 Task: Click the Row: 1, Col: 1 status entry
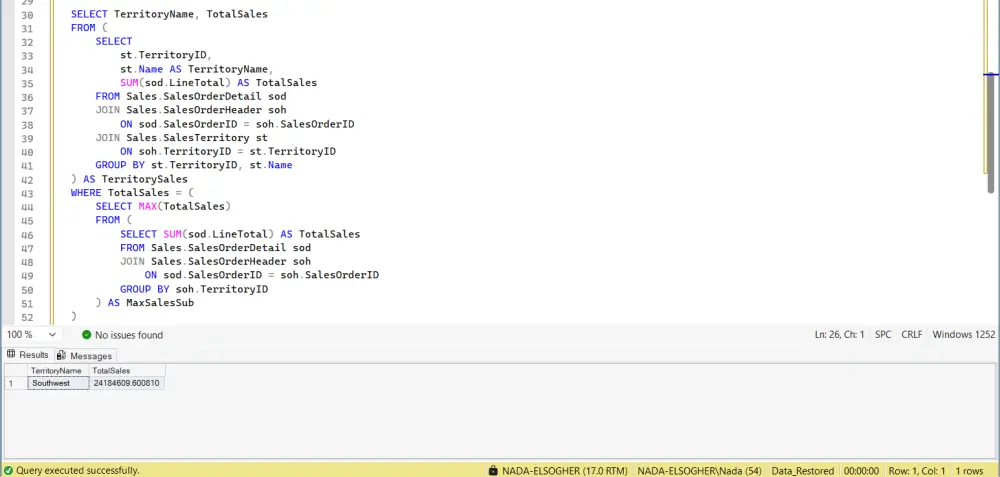917,471
